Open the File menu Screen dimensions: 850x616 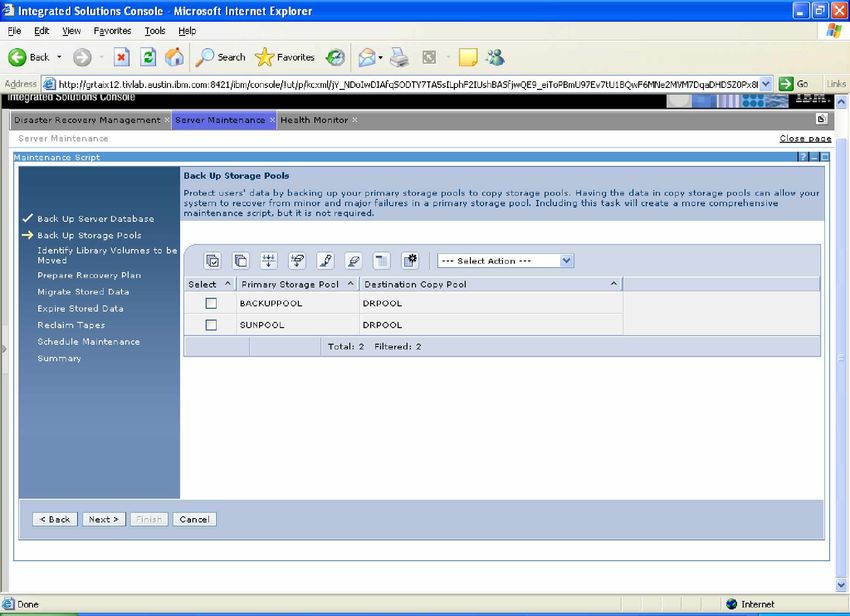pos(14,31)
